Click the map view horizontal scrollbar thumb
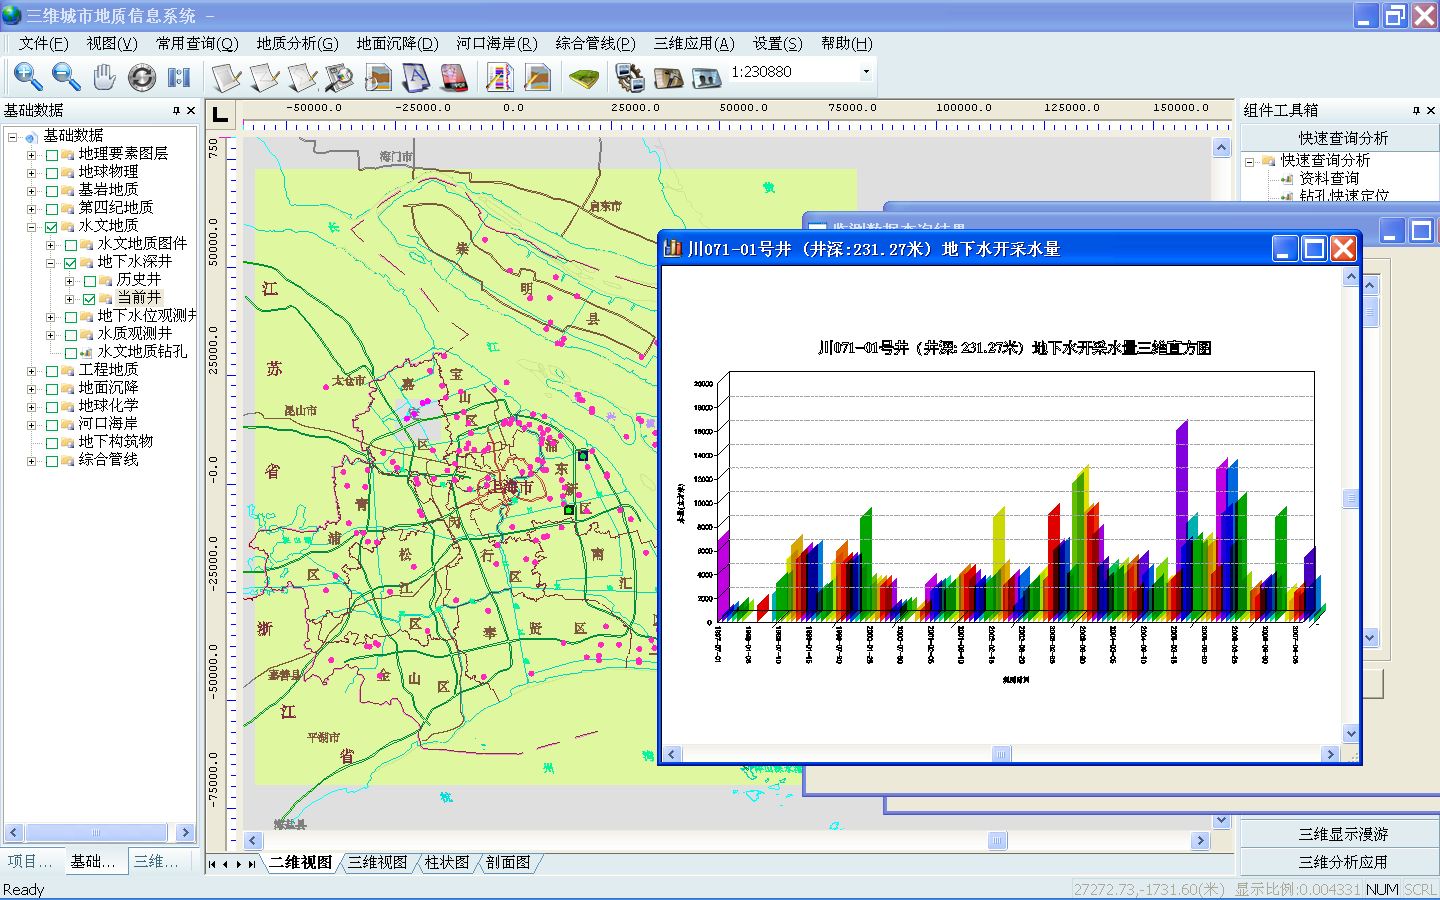This screenshot has width=1440, height=900. point(997,841)
